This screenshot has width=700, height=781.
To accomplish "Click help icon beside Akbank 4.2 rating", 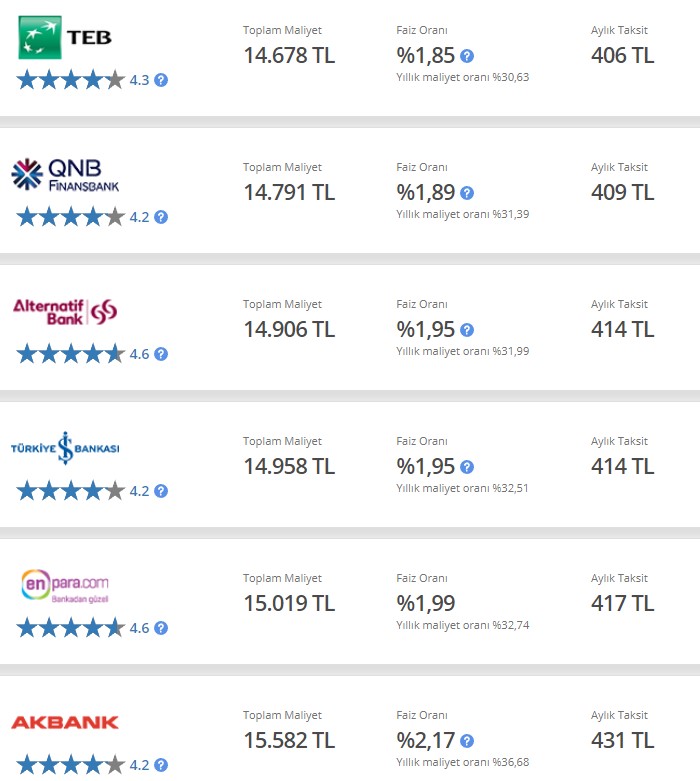I will point(161,765).
